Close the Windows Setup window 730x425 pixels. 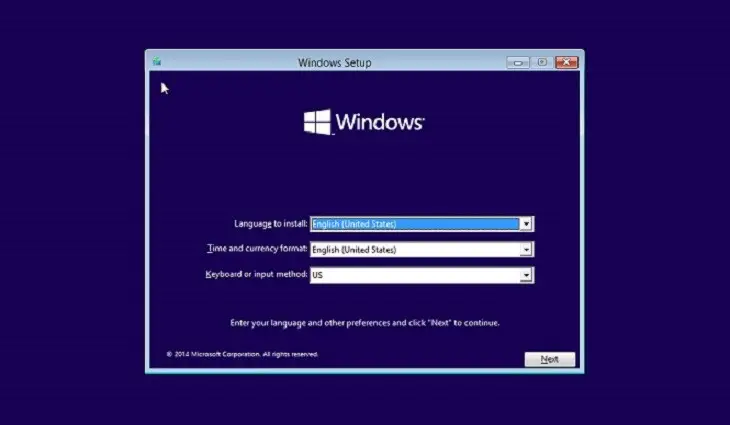point(567,62)
